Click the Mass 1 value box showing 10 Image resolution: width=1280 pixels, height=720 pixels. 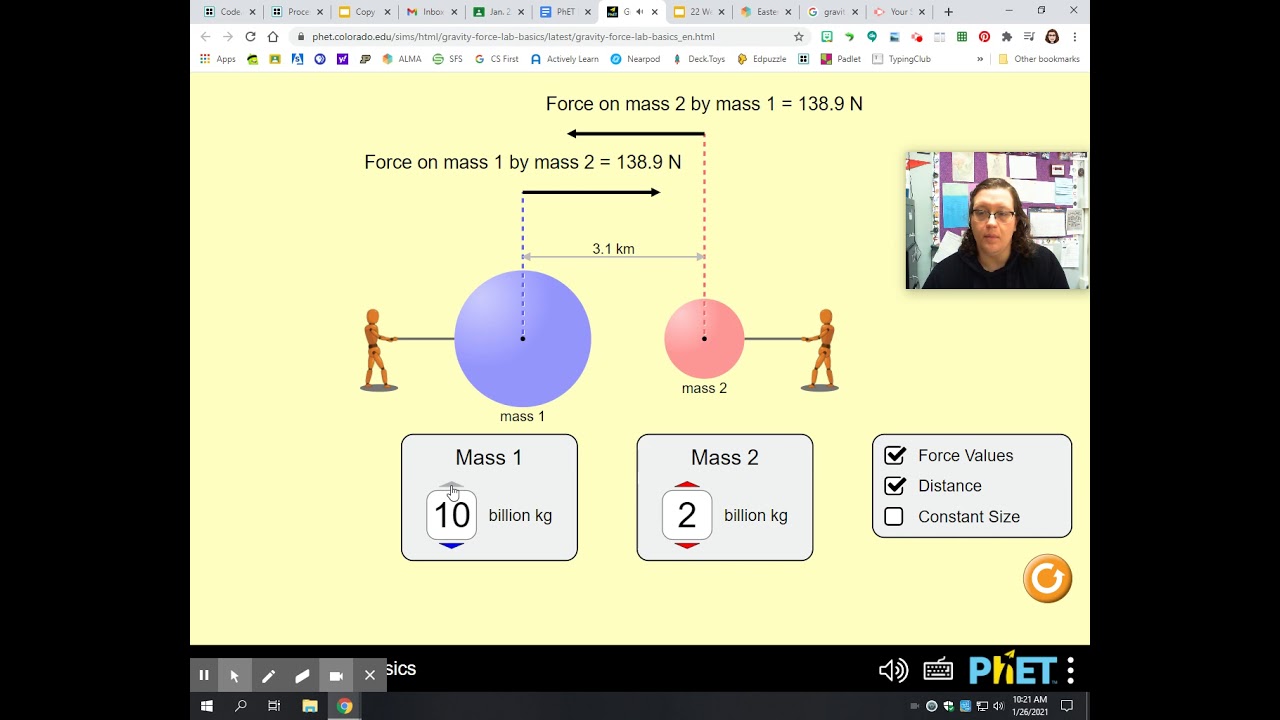(452, 515)
